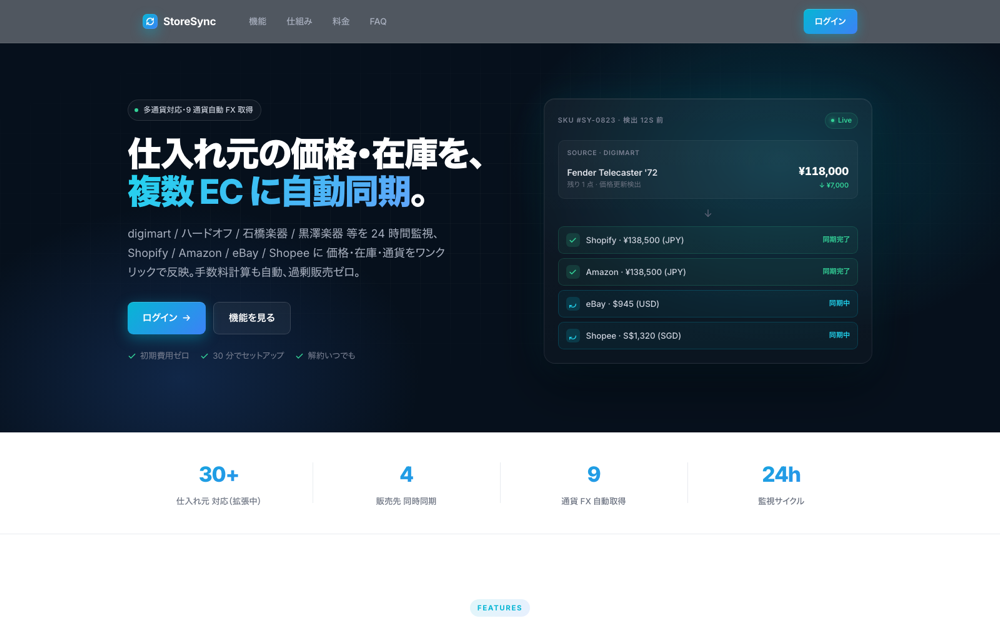Image resolution: width=1000 pixels, height=625 pixels.
Task: Open the 料金 nav menu item
Action: tap(341, 22)
